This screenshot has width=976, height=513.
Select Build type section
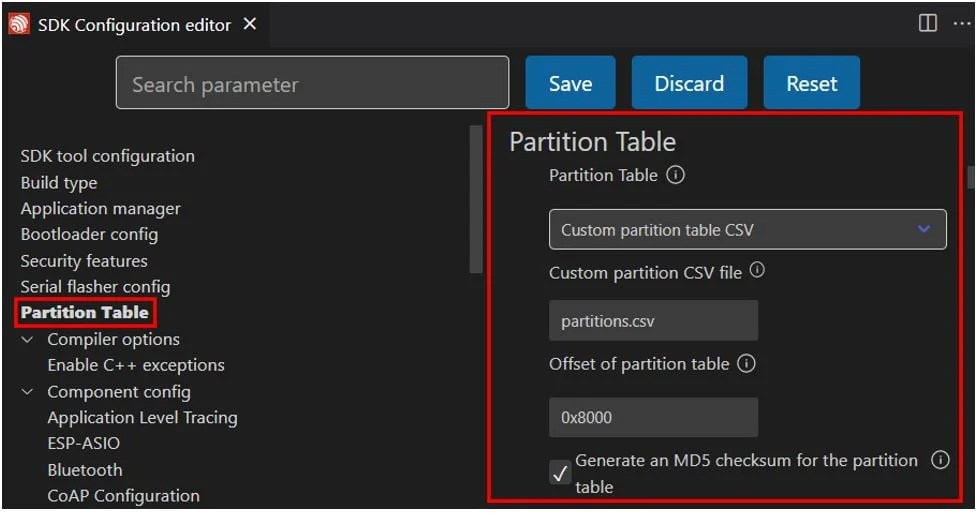(59, 182)
